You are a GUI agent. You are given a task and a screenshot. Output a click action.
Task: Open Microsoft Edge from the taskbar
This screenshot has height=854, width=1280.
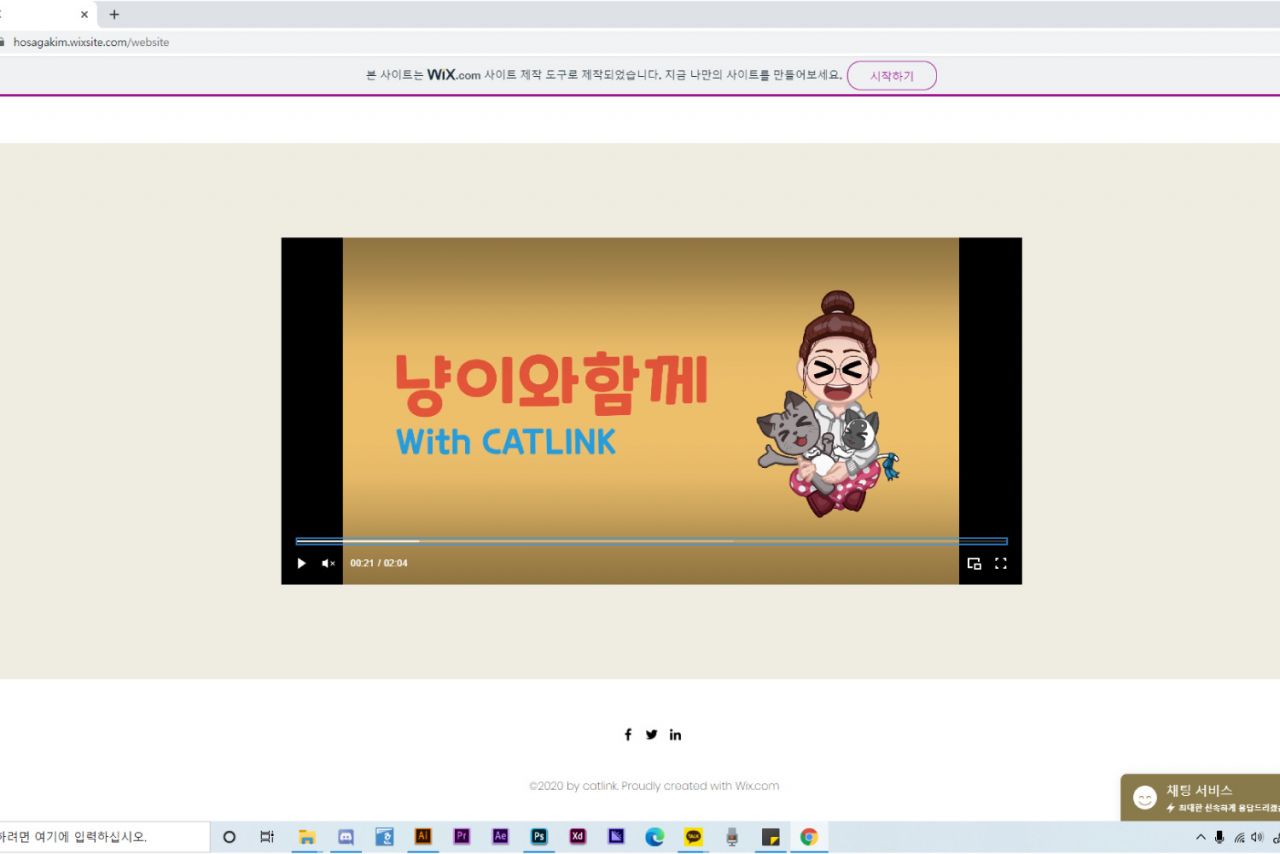point(655,837)
